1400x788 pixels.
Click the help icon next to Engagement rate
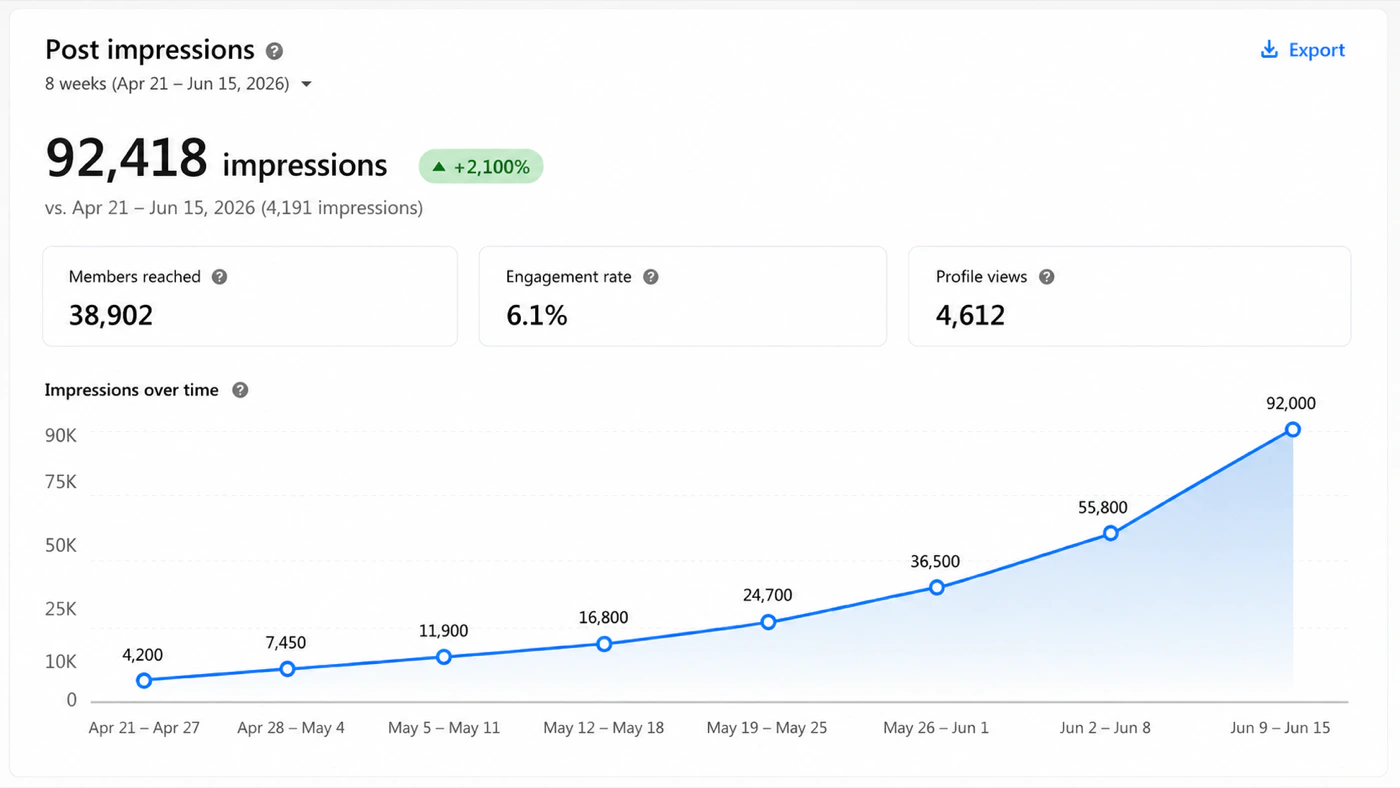[651, 277]
